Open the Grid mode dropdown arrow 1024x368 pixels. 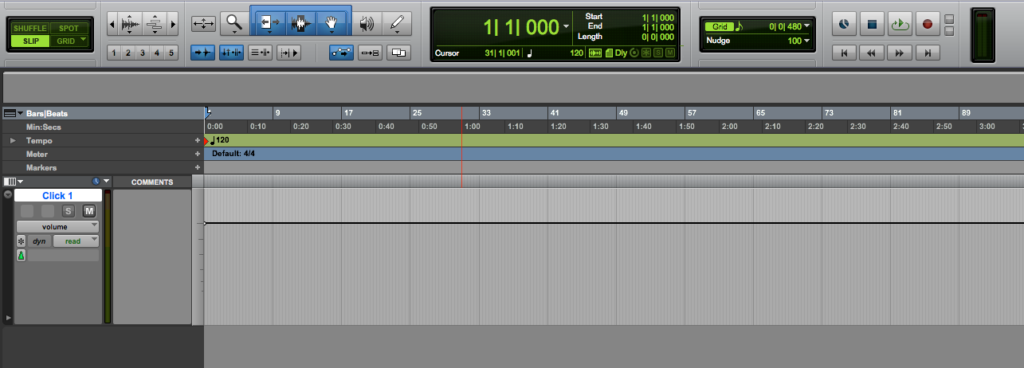point(84,40)
